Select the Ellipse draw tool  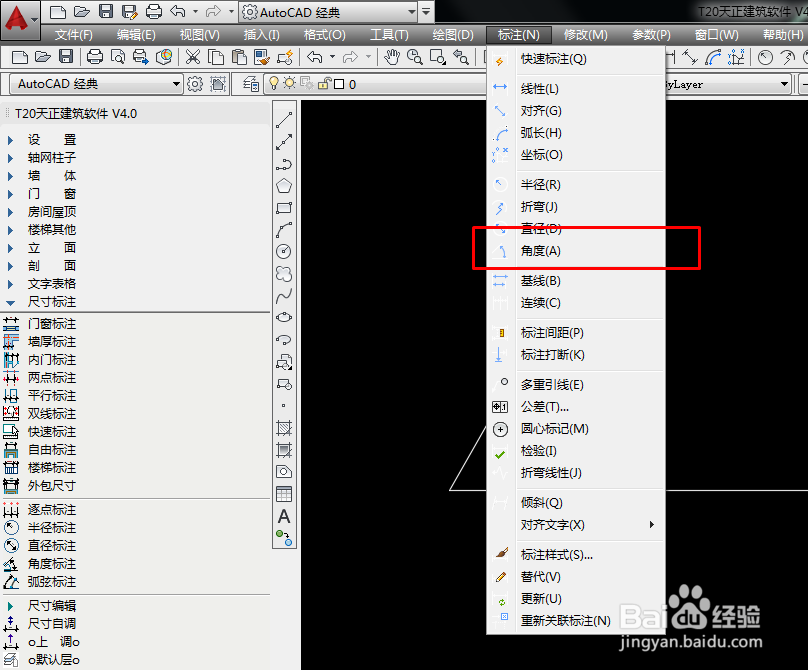click(284, 317)
